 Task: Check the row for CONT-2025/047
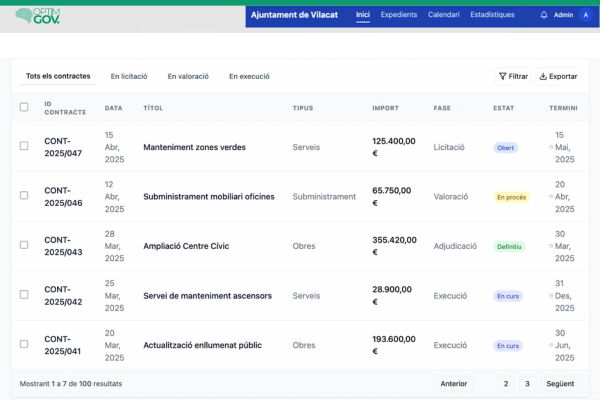pyautogui.click(x=24, y=147)
